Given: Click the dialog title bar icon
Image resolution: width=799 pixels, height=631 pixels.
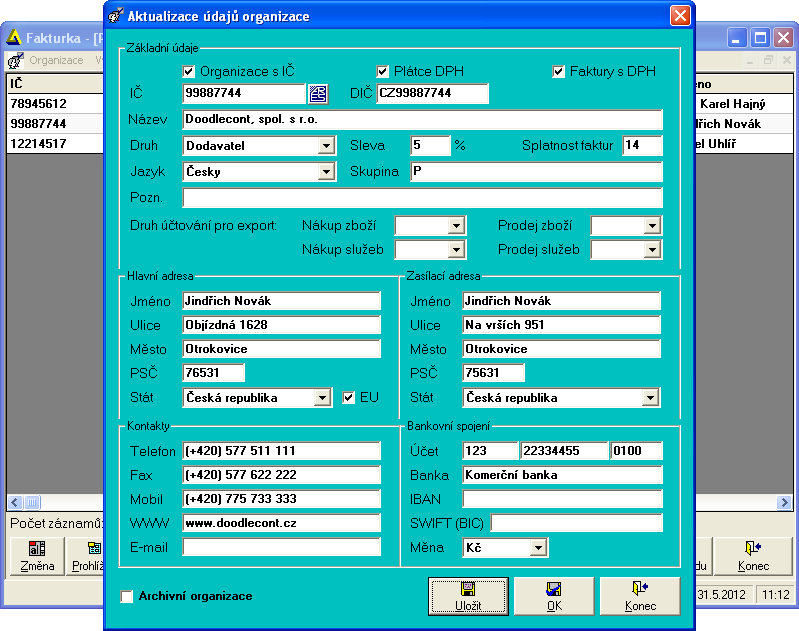Looking at the screenshot, I should [x=118, y=16].
